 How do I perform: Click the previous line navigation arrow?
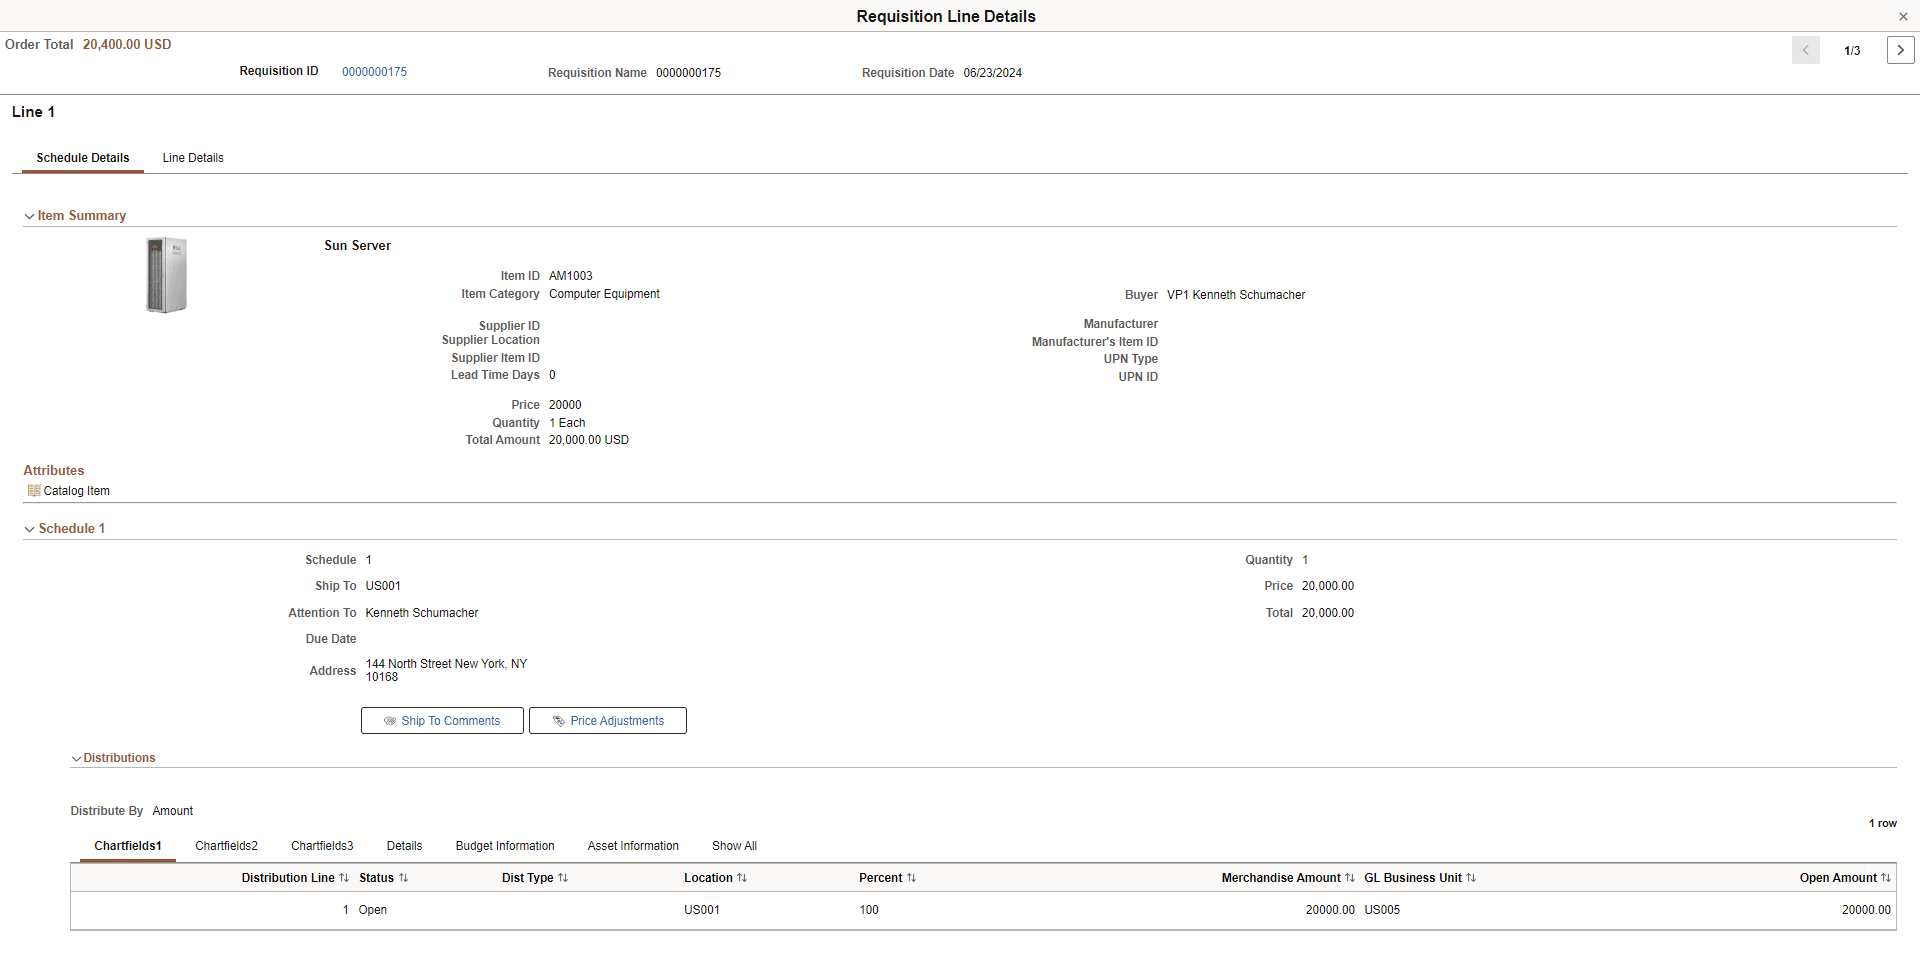click(x=1805, y=49)
